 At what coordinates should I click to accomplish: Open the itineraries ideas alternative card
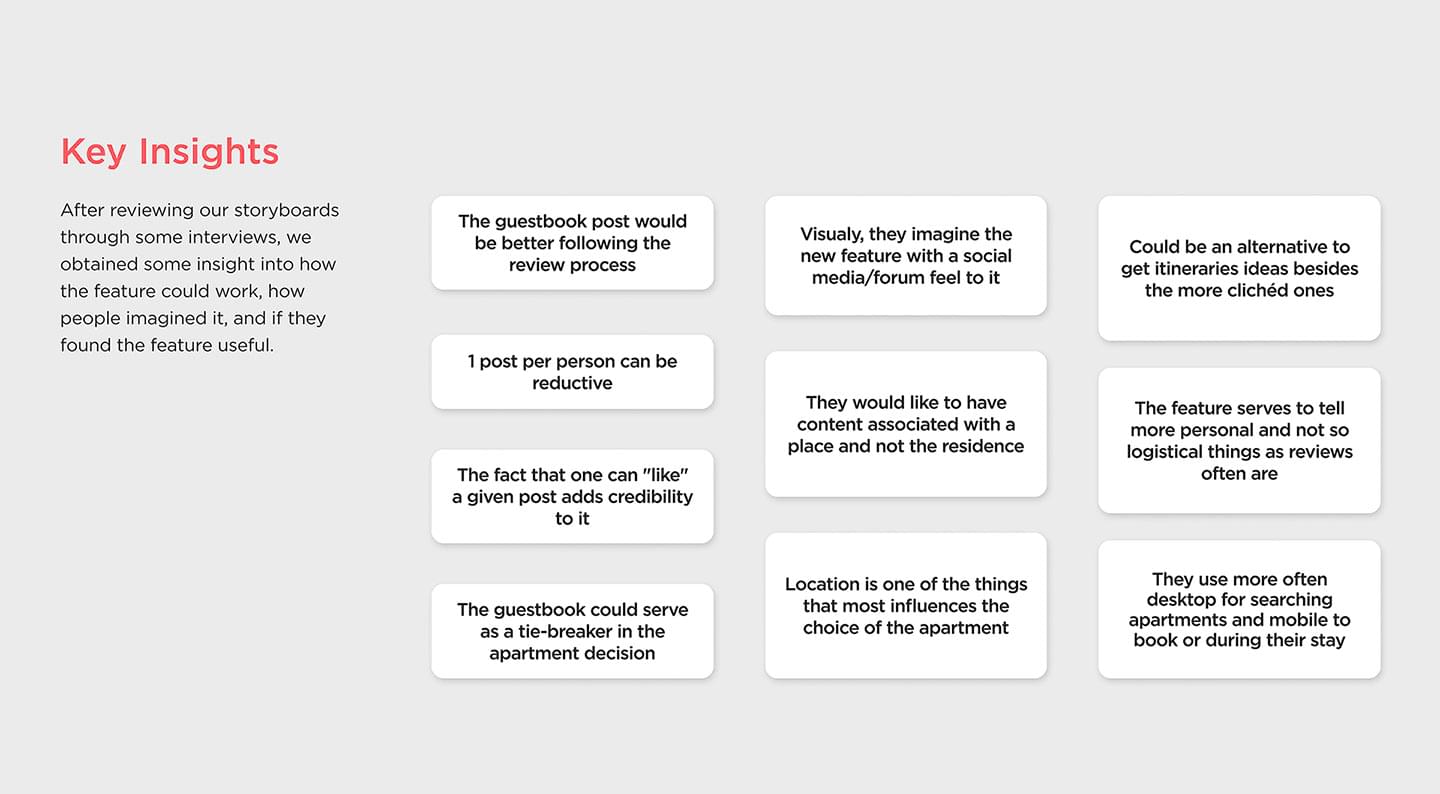[x=1239, y=268]
